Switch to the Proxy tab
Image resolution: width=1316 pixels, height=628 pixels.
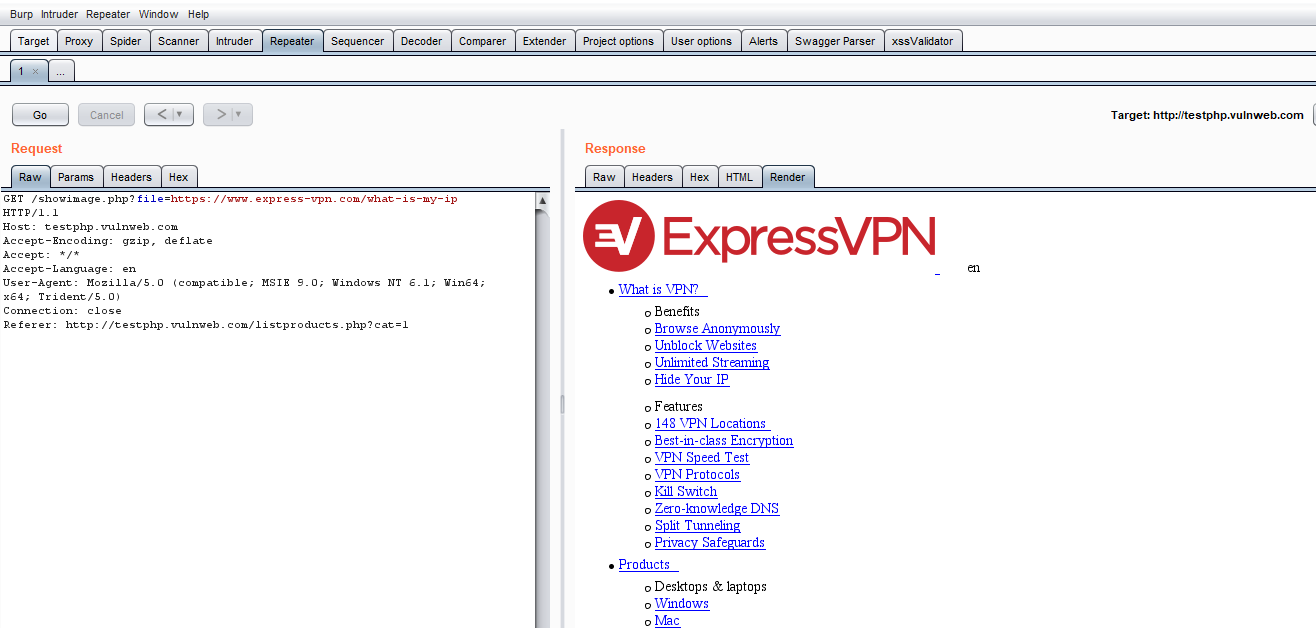click(79, 41)
